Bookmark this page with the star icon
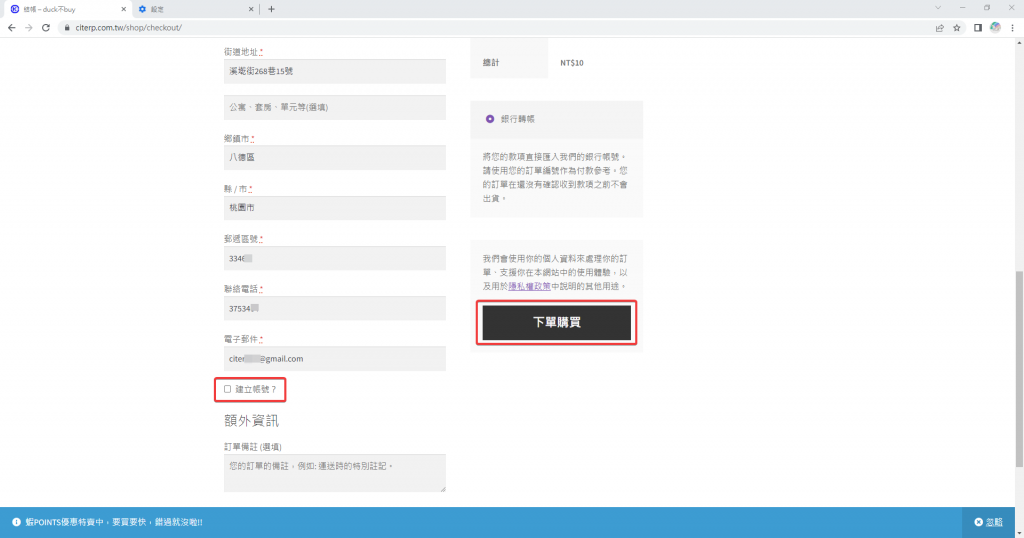Image resolution: width=1024 pixels, height=538 pixels. pyautogui.click(x=957, y=27)
